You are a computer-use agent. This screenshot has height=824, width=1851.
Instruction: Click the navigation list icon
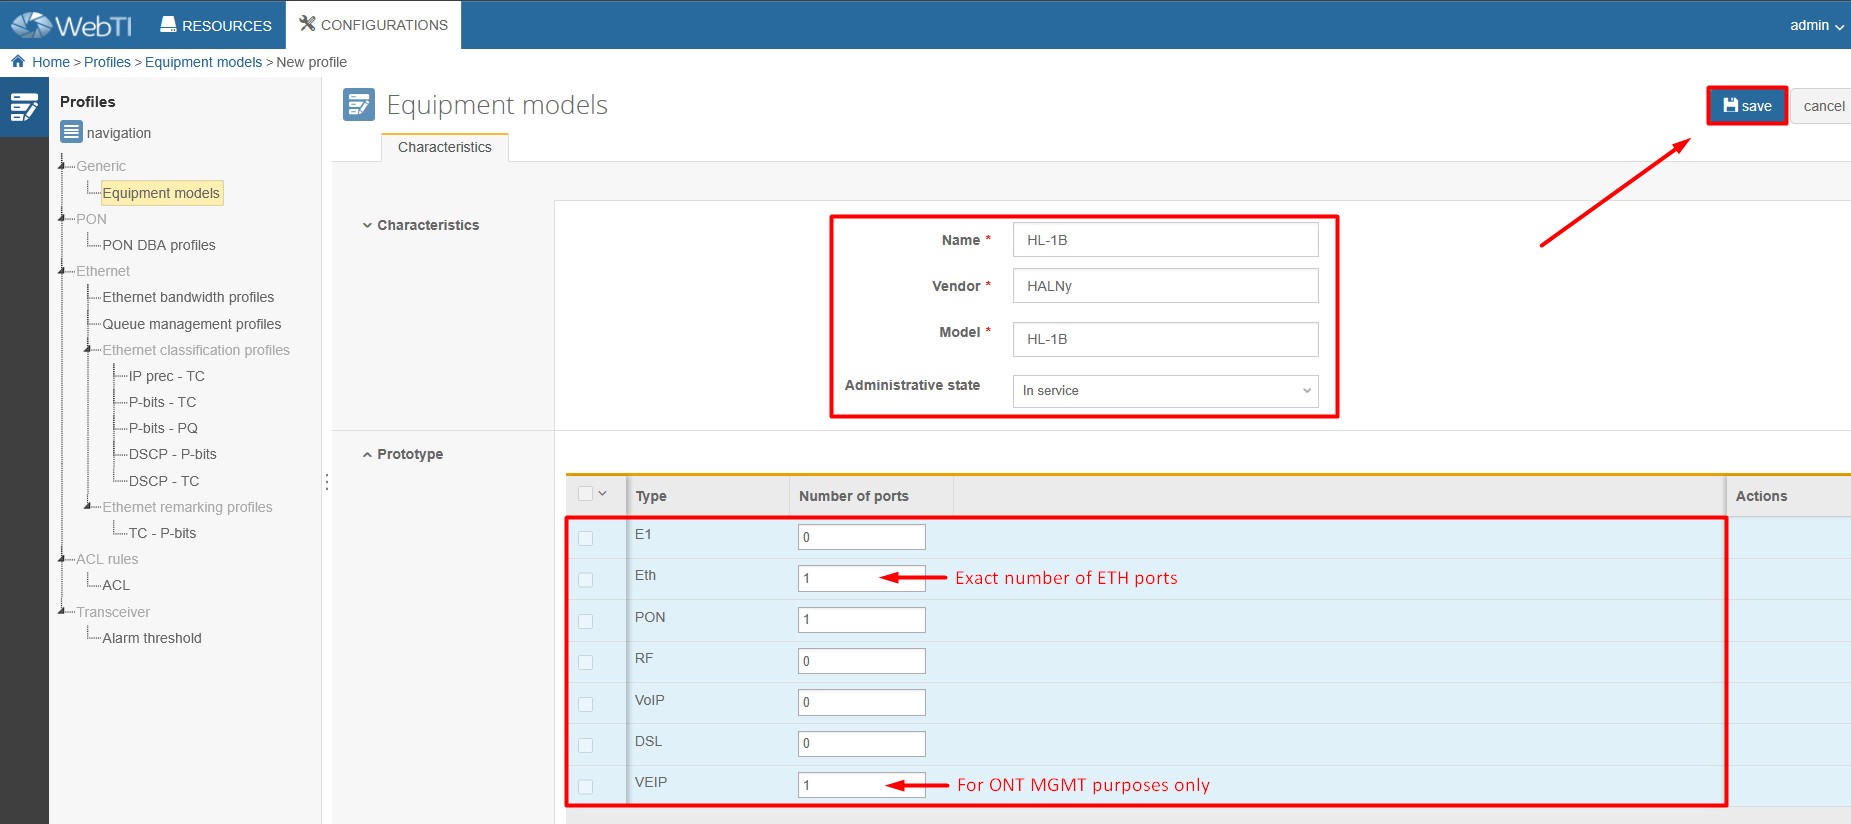[71, 132]
